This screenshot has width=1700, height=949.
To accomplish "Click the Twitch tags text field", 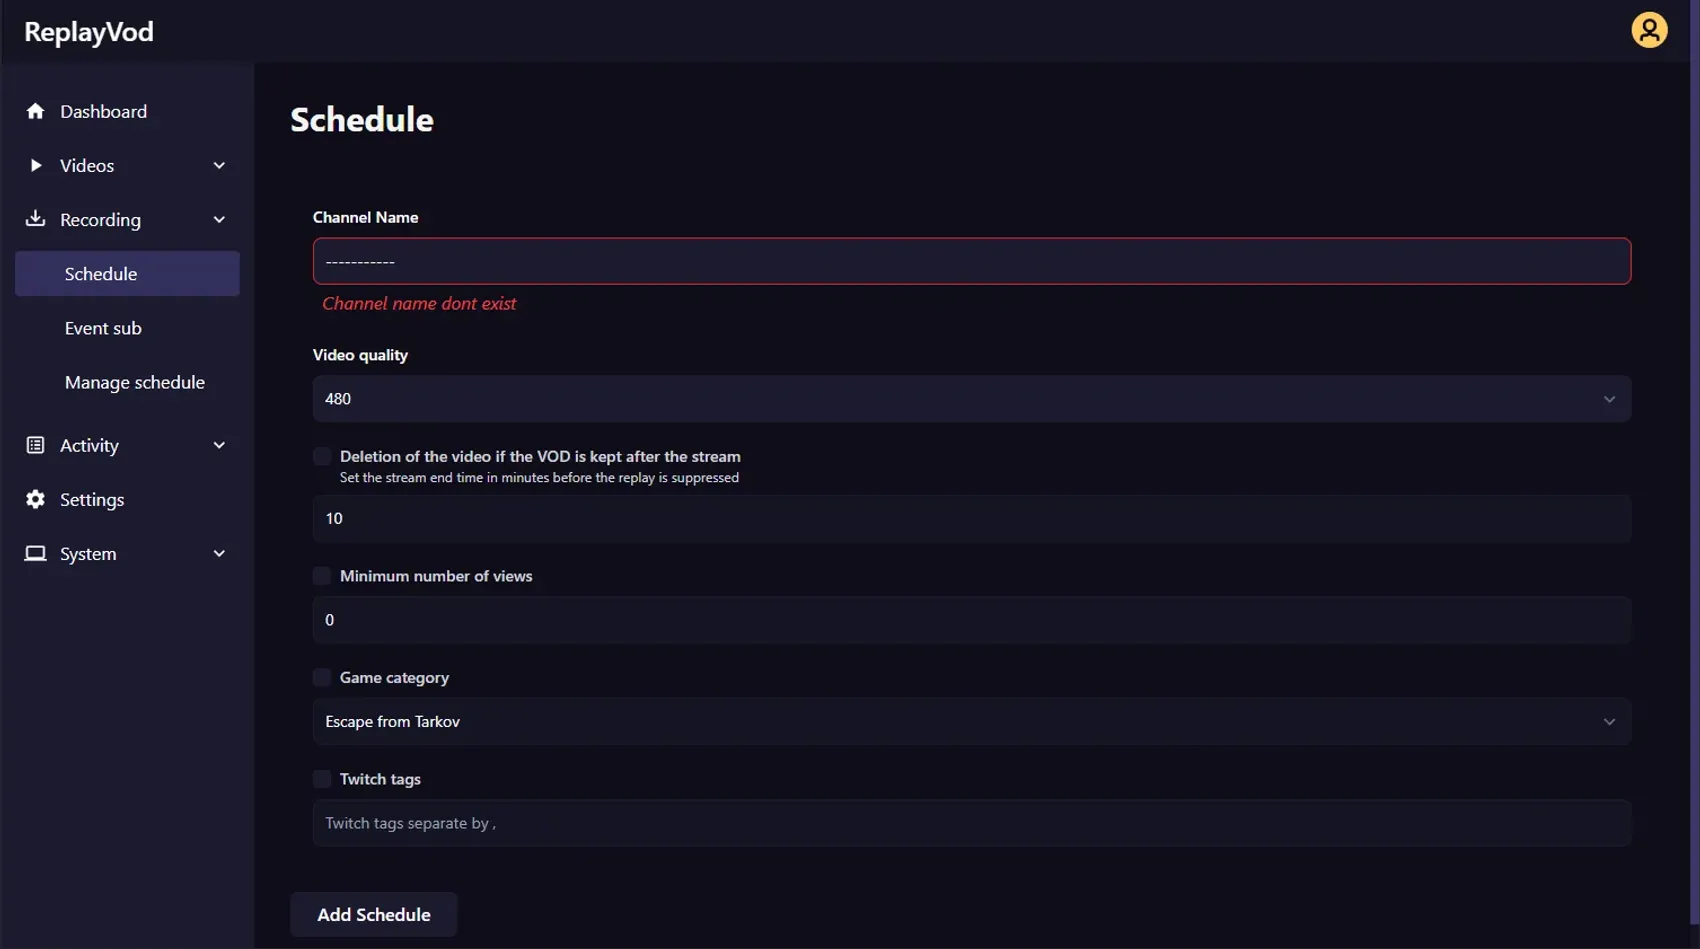I will (x=971, y=823).
